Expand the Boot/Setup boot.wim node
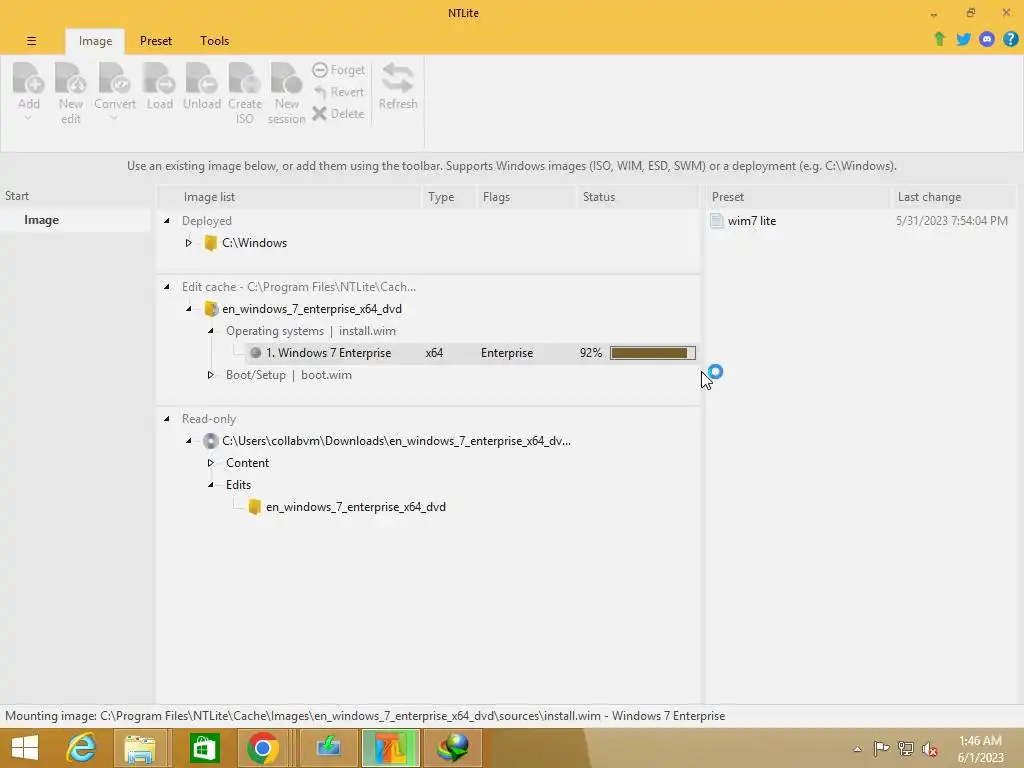Viewport: 1024px width, 768px height. point(211,375)
